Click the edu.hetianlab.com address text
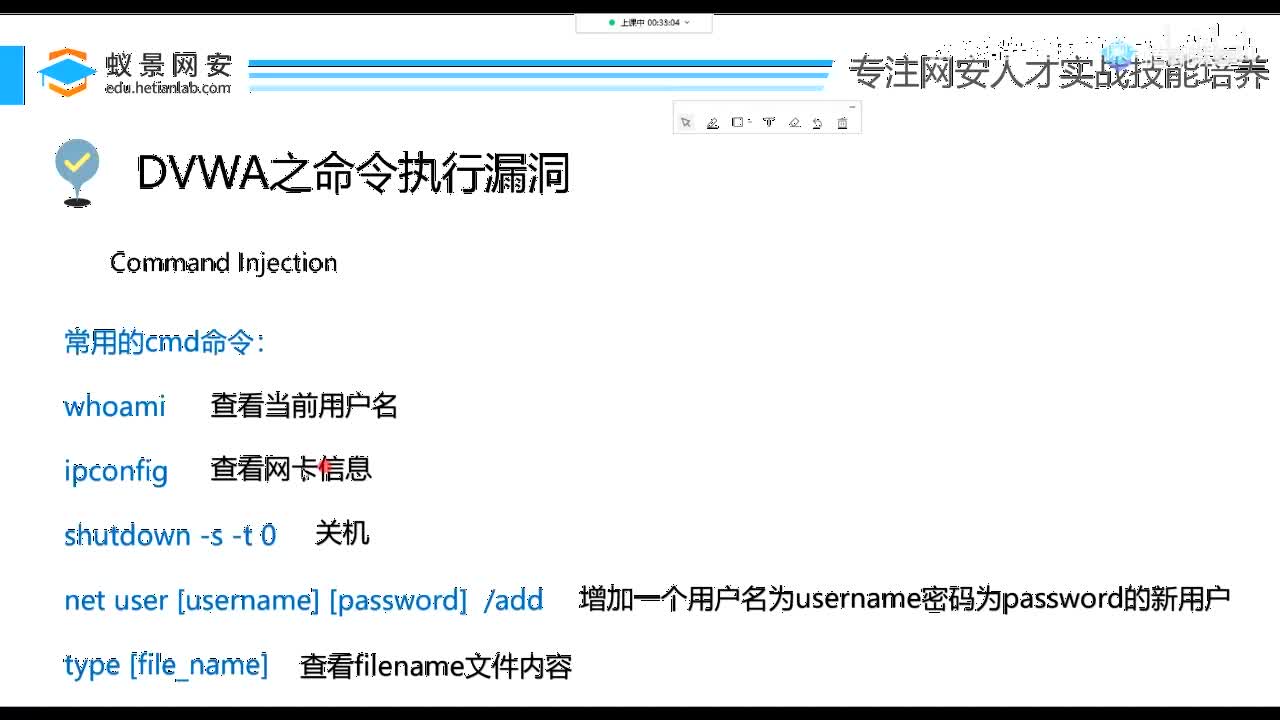The width and height of the screenshot is (1280, 720). coord(168,88)
